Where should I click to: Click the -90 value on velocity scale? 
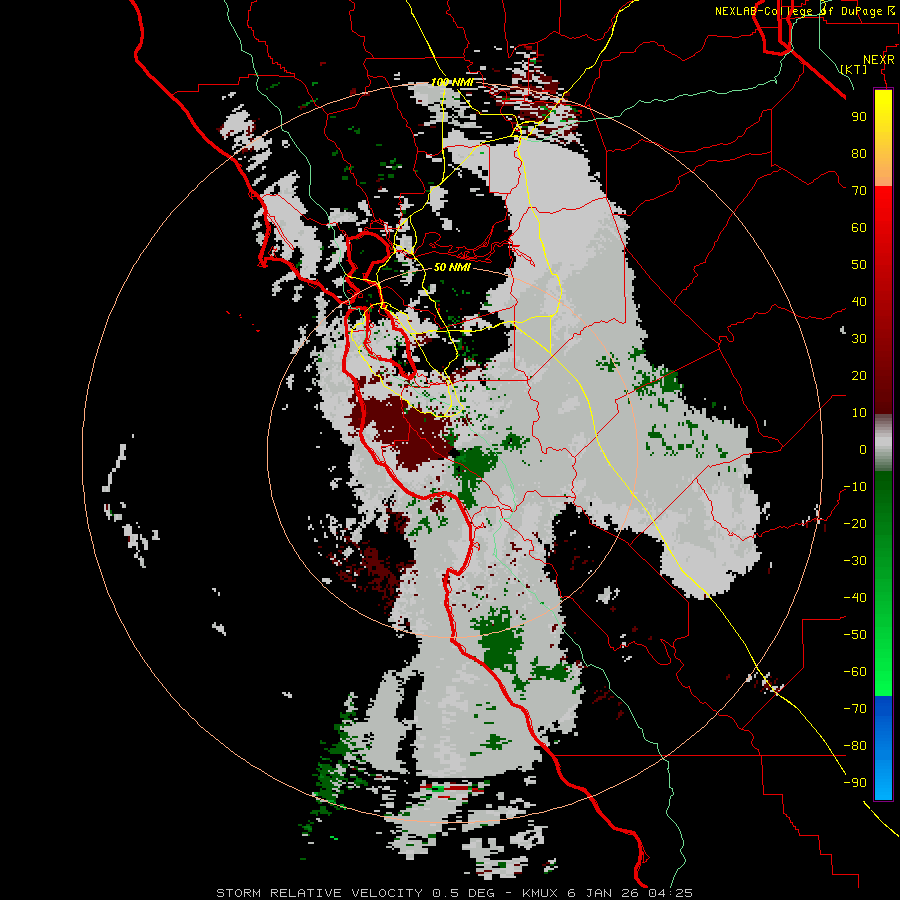(855, 783)
